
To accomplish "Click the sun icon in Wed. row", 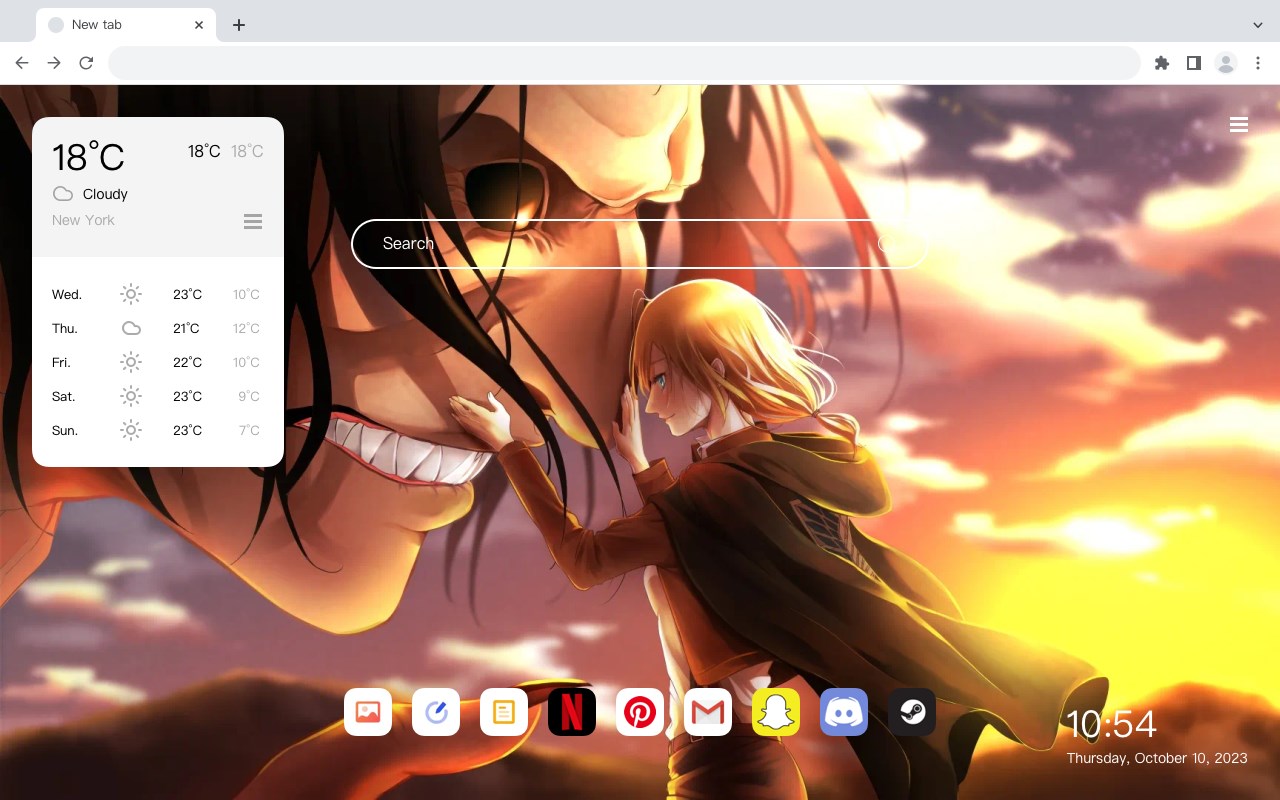I will click(x=131, y=294).
